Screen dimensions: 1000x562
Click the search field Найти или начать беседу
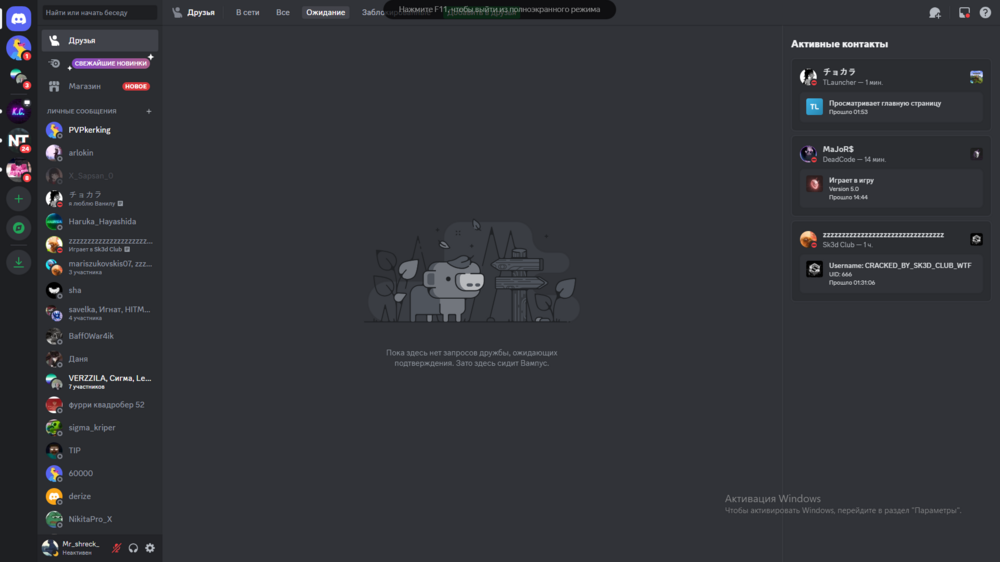click(99, 12)
